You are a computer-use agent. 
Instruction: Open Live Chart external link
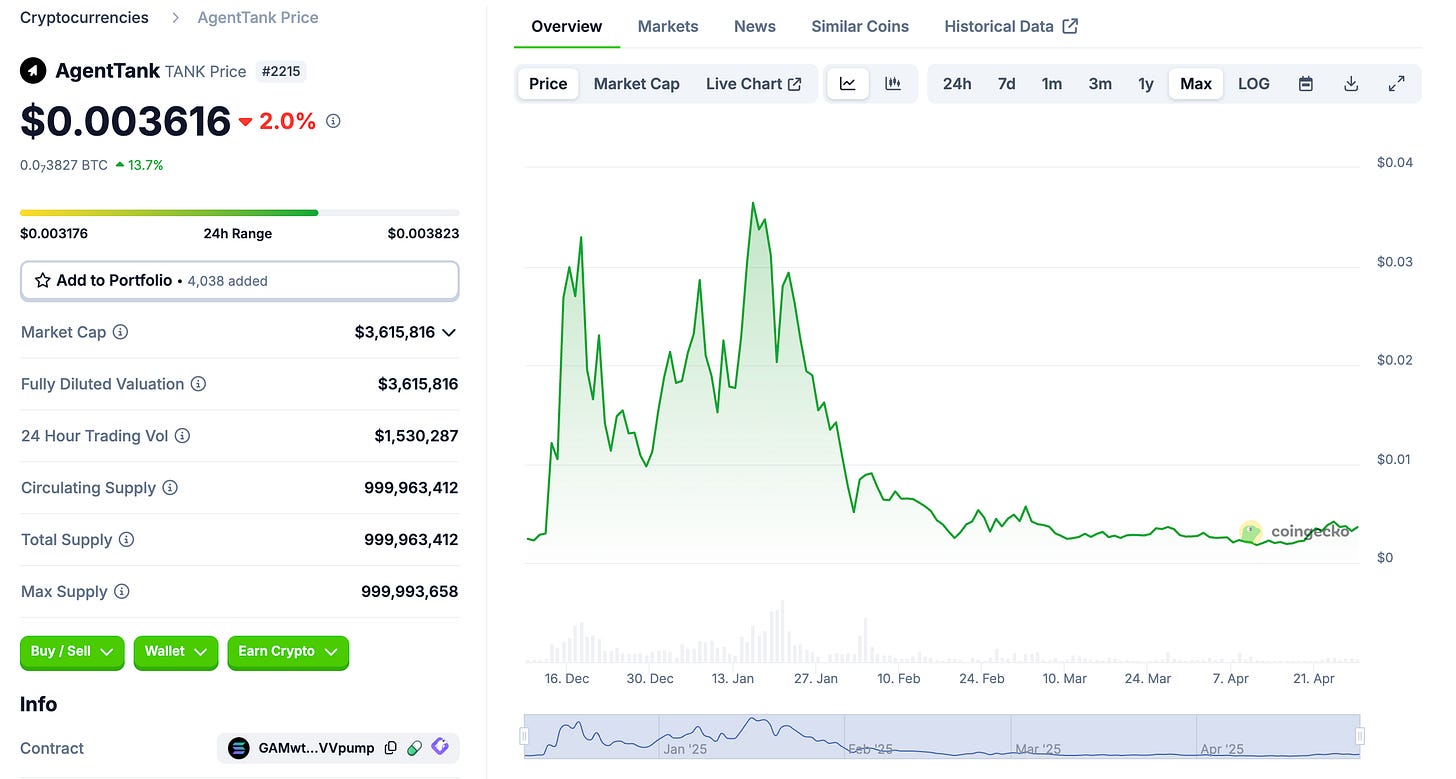pyautogui.click(x=754, y=84)
